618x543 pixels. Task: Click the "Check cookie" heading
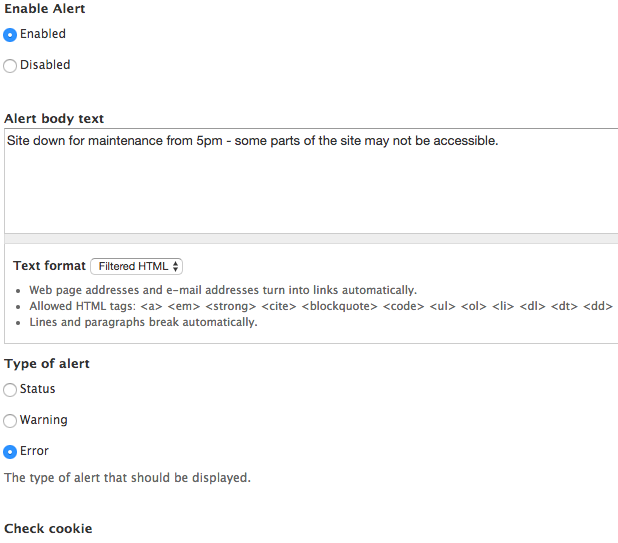tap(48, 528)
